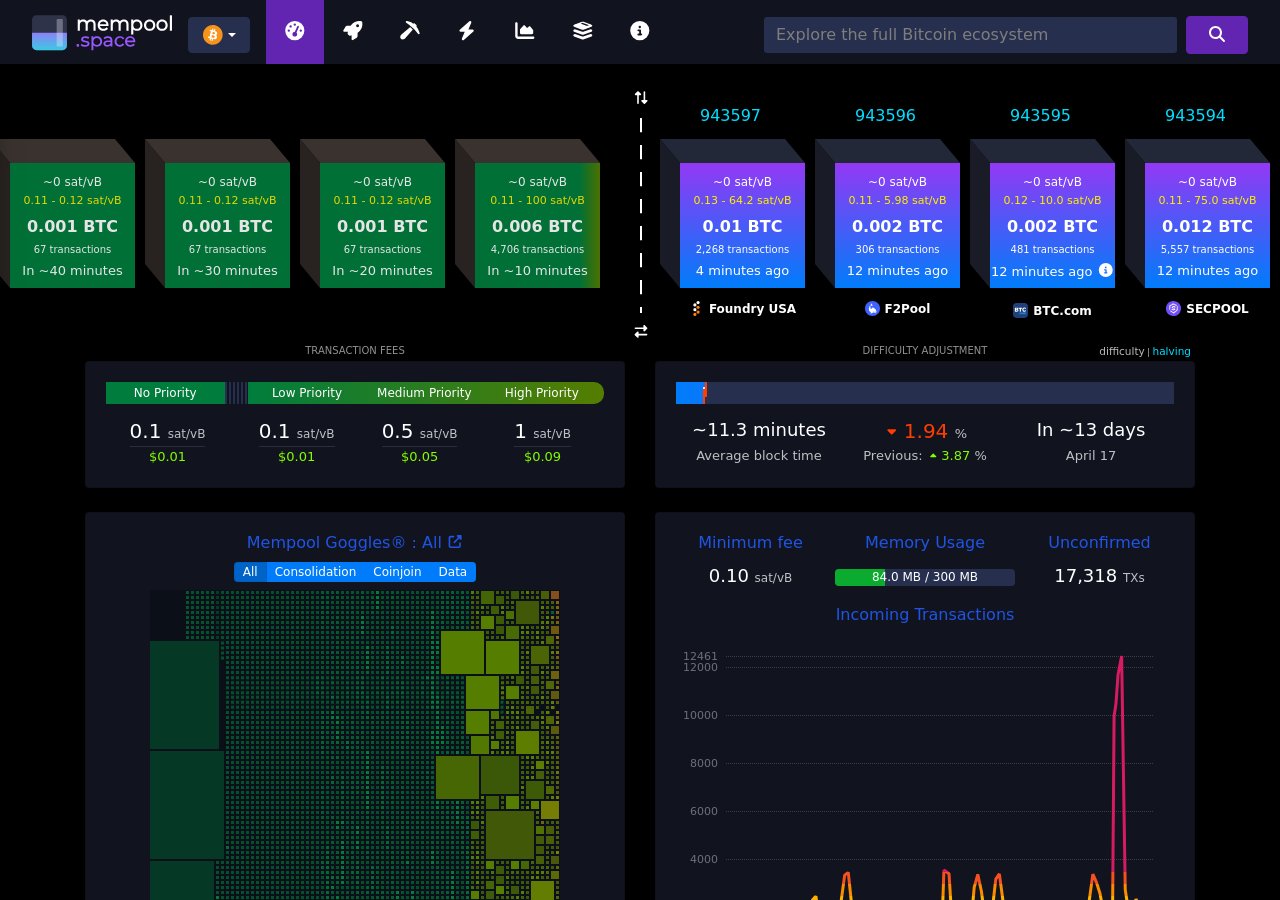The image size is (1280, 900).
Task: Open block 943597 mined by Foundry USA
Action: tap(742, 225)
